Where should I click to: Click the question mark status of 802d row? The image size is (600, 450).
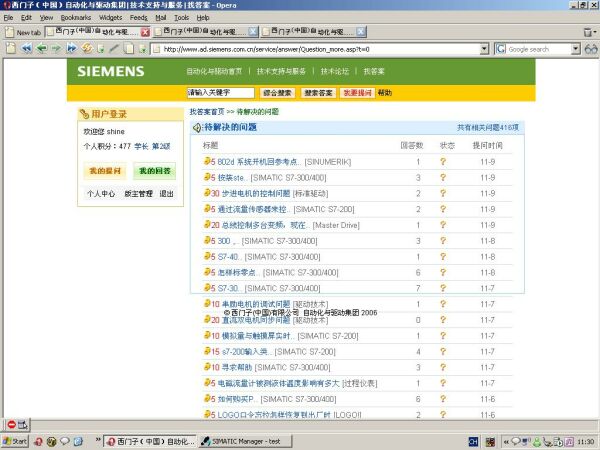[x=443, y=161]
